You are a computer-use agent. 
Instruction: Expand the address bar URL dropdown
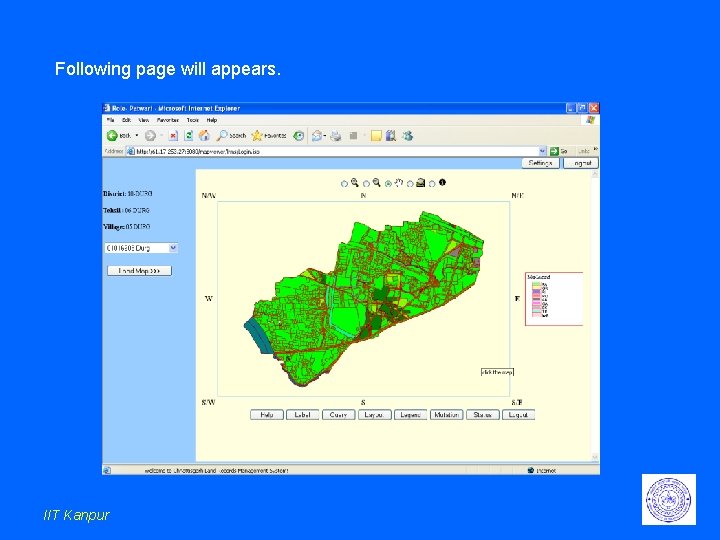(x=542, y=151)
